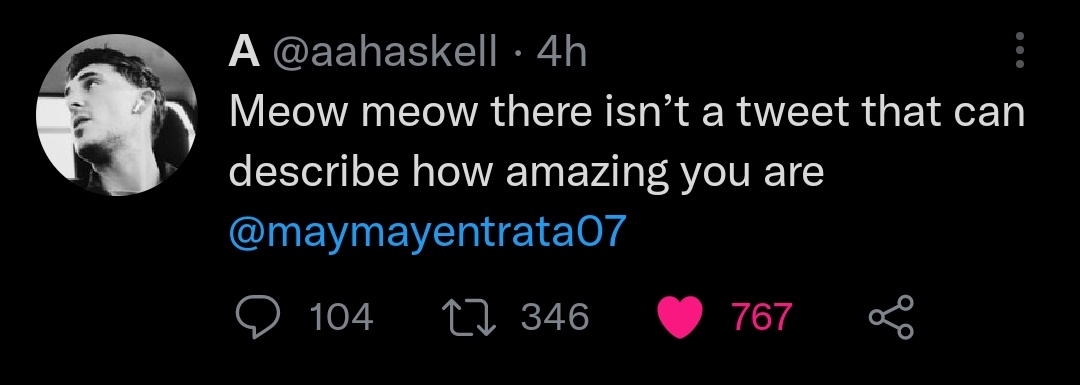Open the reply speech bubble icon
1080x385 pixels.
tap(259, 318)
